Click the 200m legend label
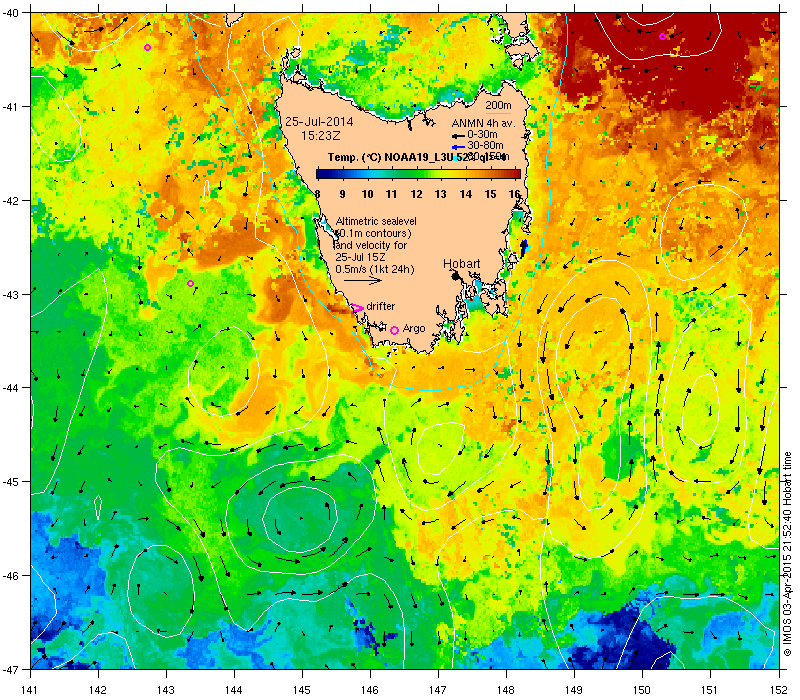The image size is (800, 700). tap(498, 106)
